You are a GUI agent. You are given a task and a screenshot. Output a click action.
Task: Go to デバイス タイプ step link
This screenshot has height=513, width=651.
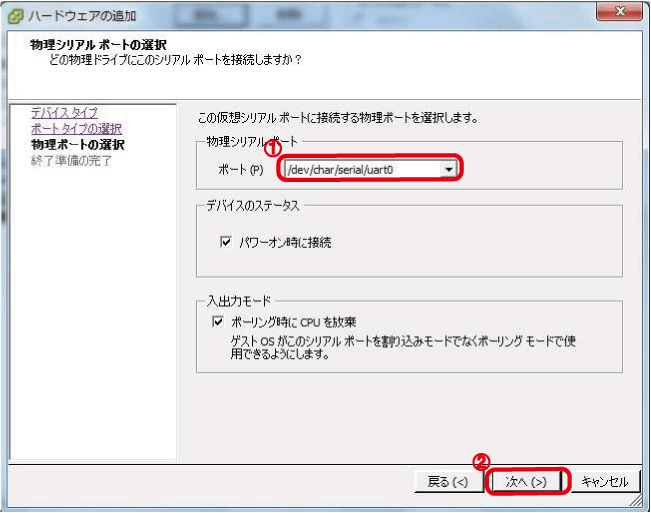[64, 112]
